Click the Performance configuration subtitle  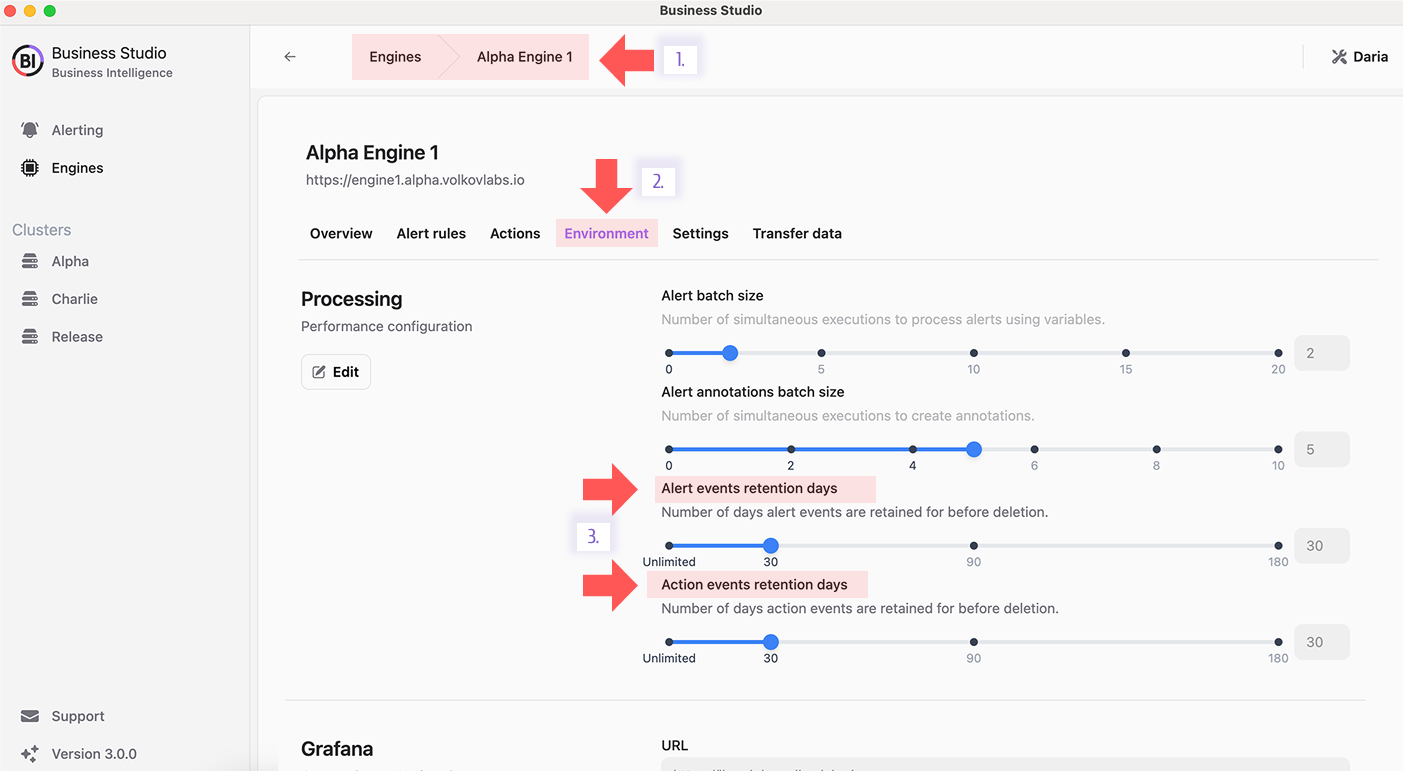pos(387,326)
